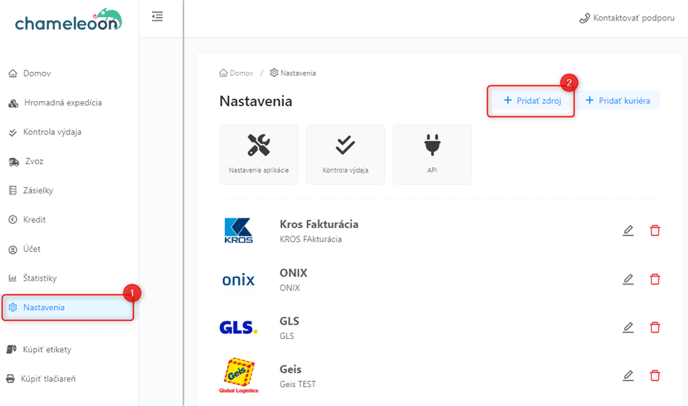688x406 pixels.
Task: Delete Kros Fakturácia with trash icon
Action: click(655, 230)
